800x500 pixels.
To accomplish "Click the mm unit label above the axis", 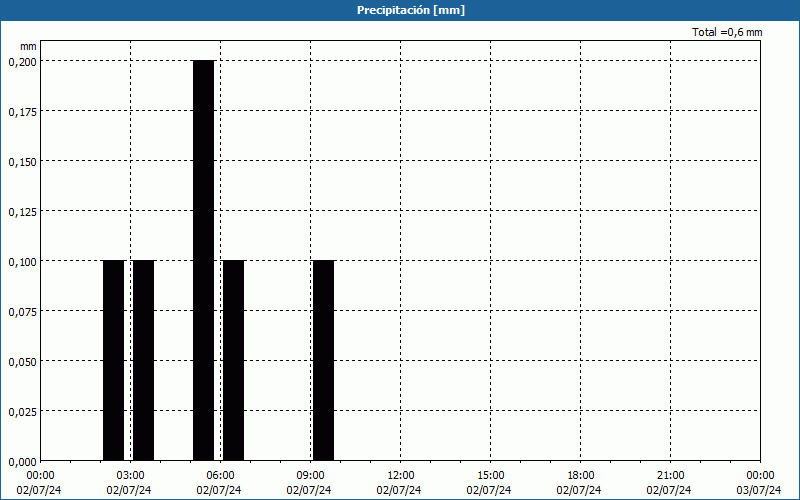I will pos(28,46).
